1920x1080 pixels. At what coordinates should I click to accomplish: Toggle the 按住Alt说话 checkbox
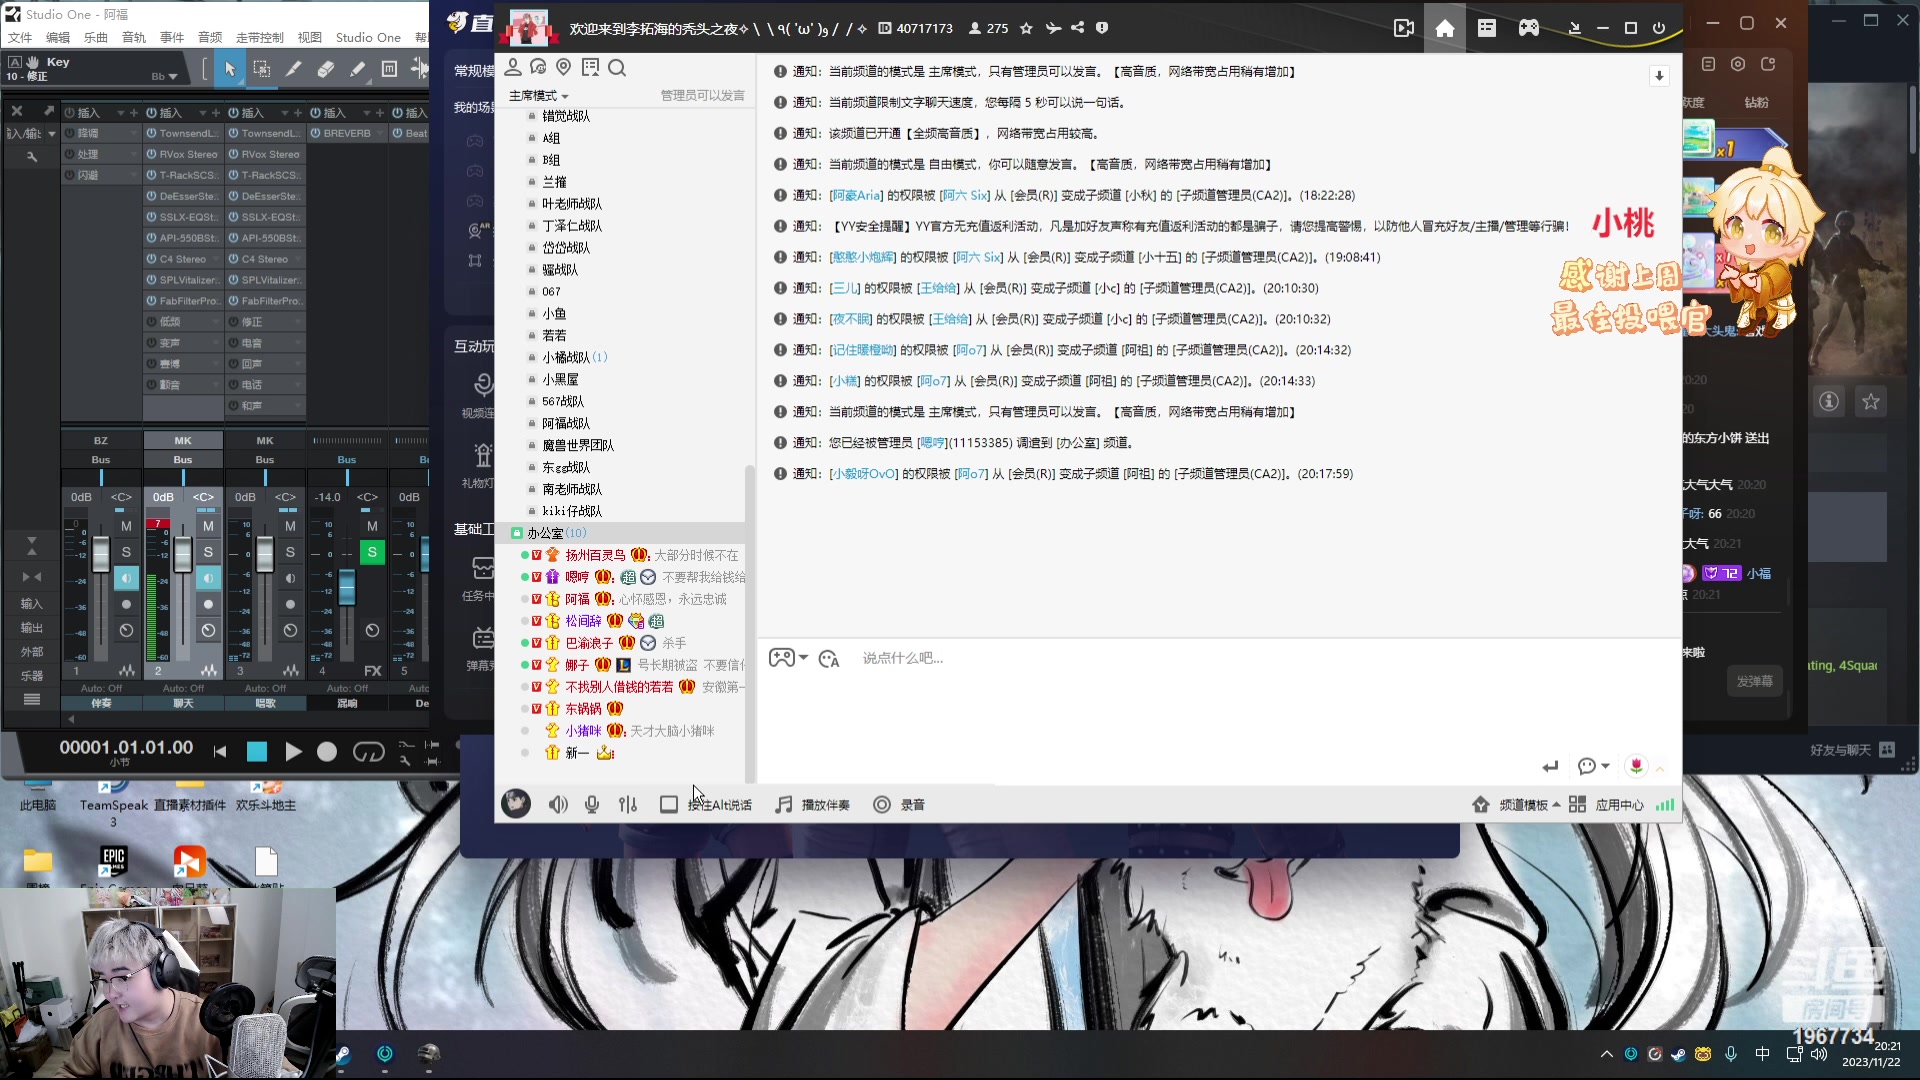coord(669,805)
